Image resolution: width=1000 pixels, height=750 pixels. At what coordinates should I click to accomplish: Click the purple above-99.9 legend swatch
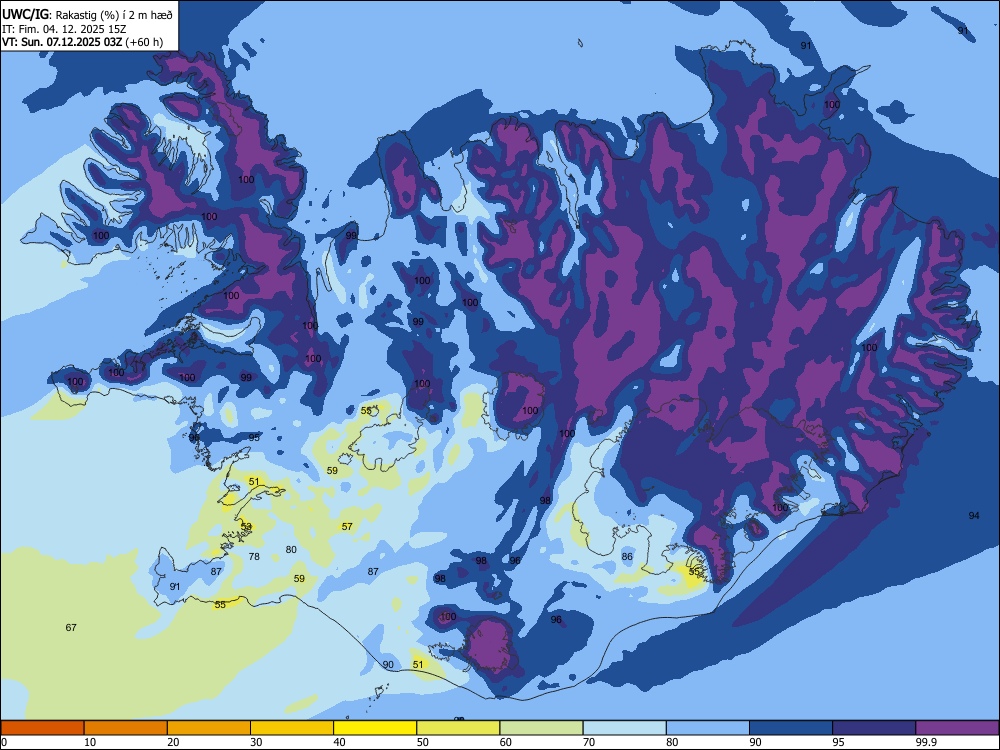[957, 728]
